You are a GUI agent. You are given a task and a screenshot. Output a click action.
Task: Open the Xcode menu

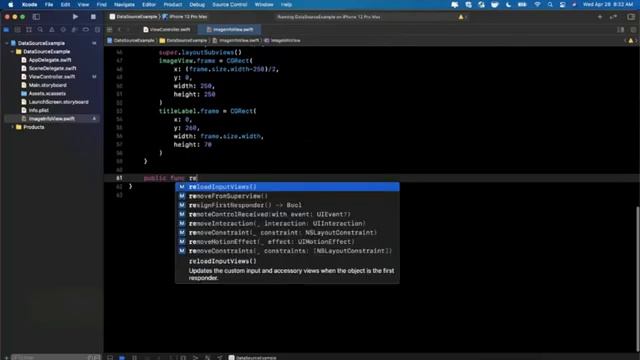[29, 4]
